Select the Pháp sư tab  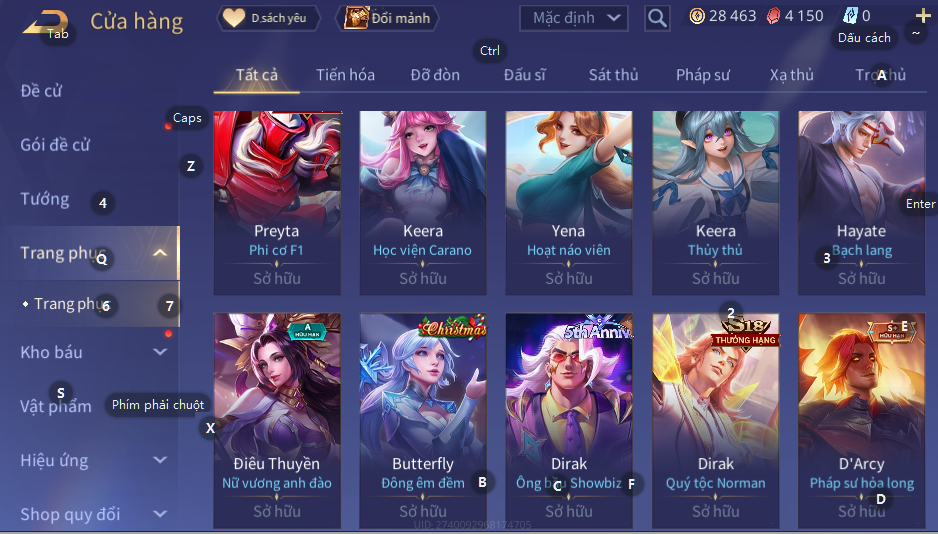point(703,75)
